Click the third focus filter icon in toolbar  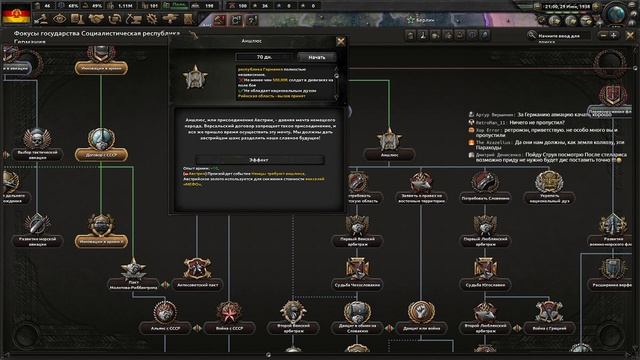[436, 36]
